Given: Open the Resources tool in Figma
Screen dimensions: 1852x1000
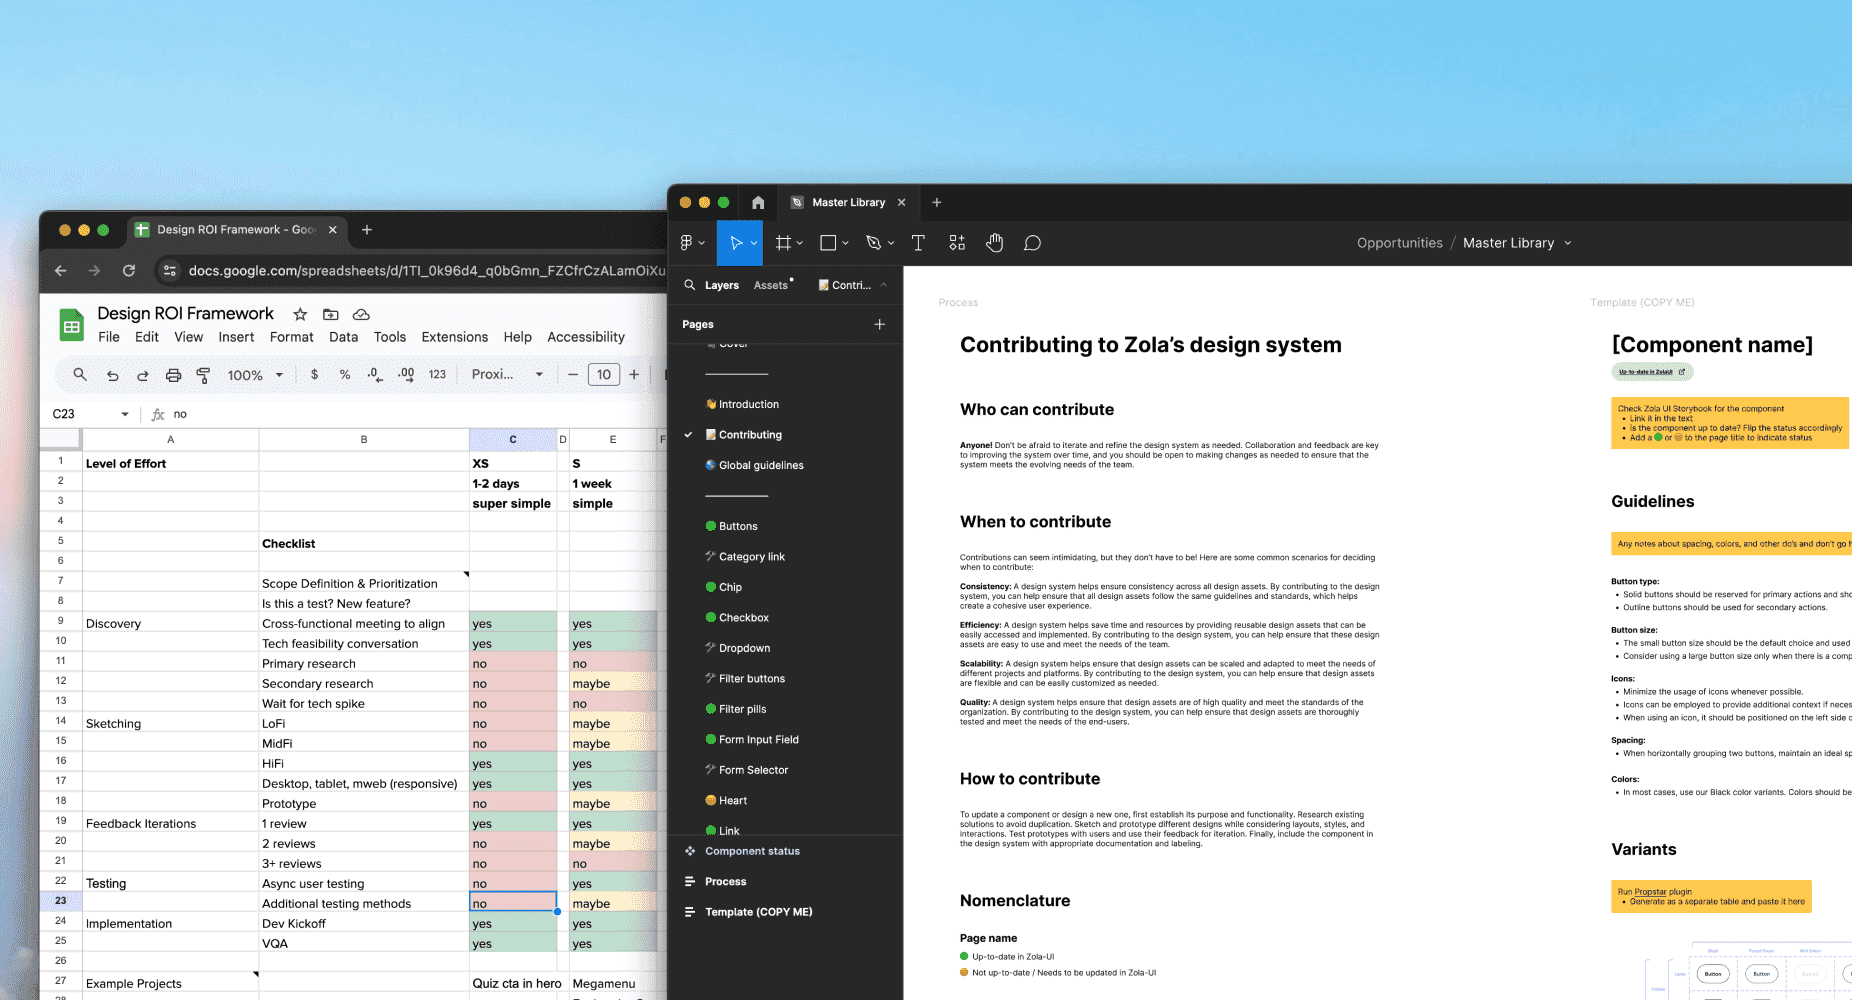Looking at the screenshot, I should click(957, 243).
